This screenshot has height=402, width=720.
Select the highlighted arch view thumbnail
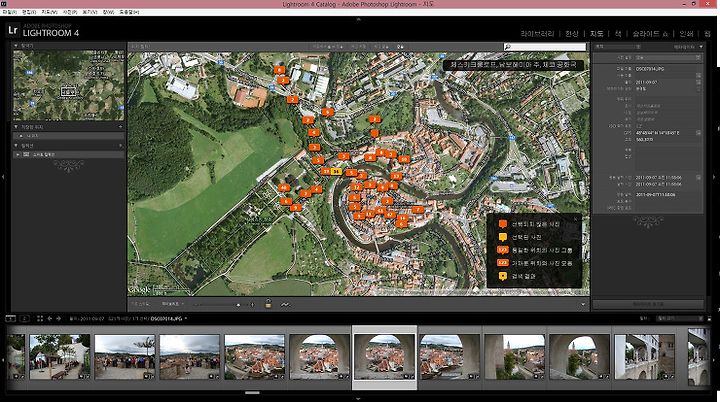(384, 357)
